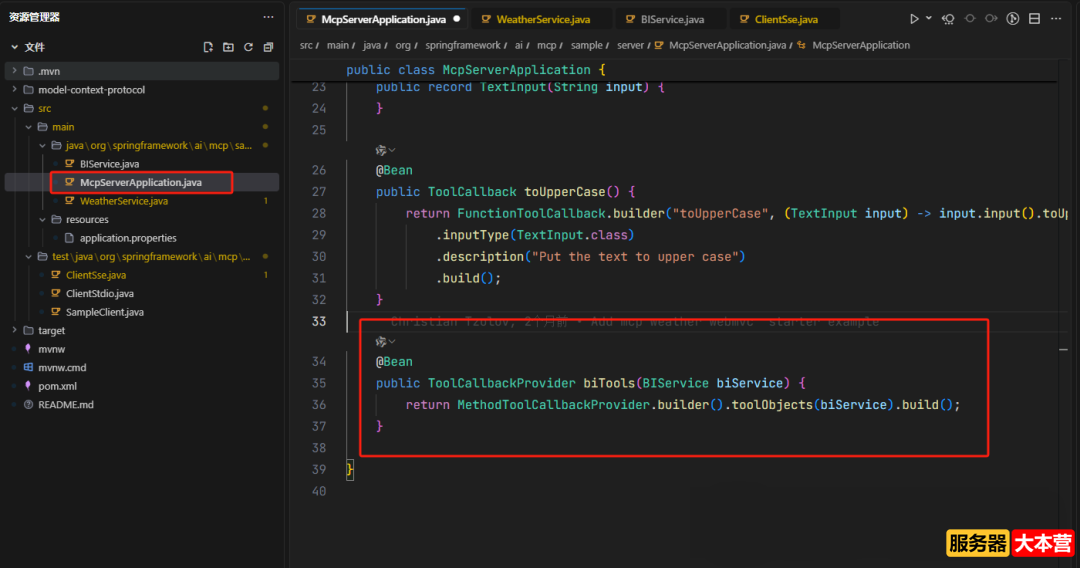Click the MethodToolCallbackProvider return statement
The width and height of the screenshot is (1080, 568).
[x=683, y=405]
